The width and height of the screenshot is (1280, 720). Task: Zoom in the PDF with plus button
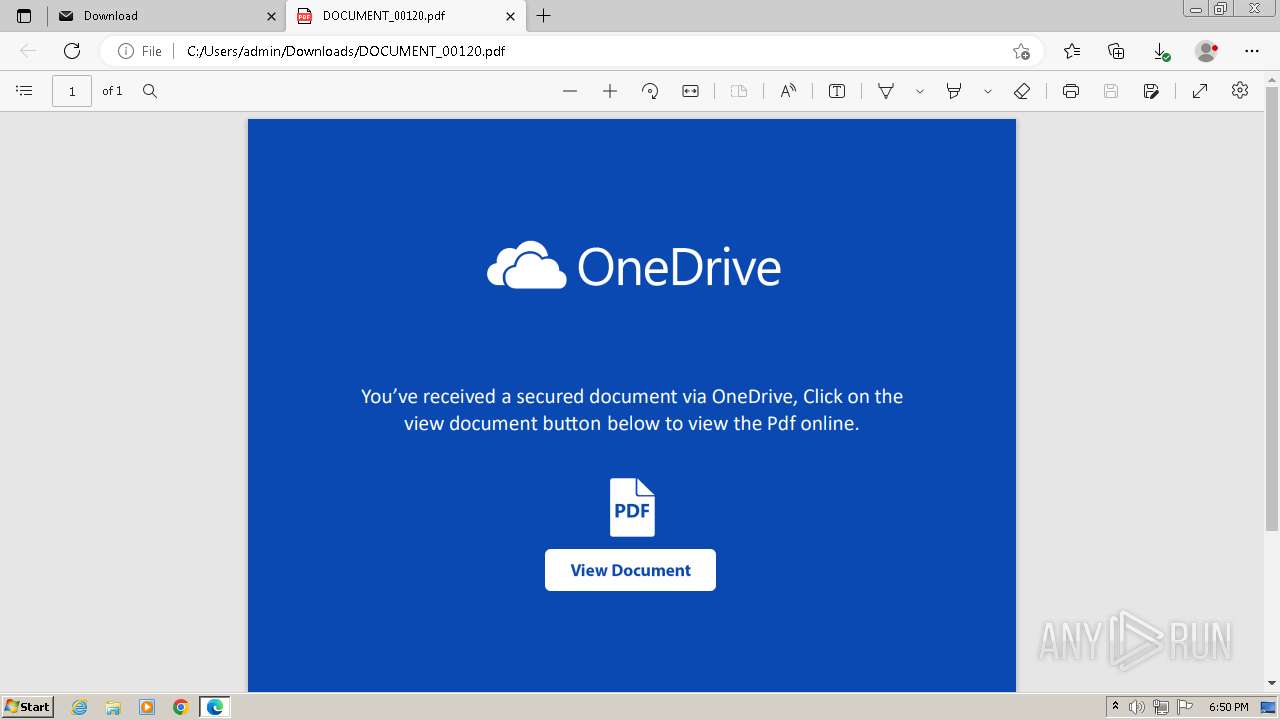coord(610,91)
